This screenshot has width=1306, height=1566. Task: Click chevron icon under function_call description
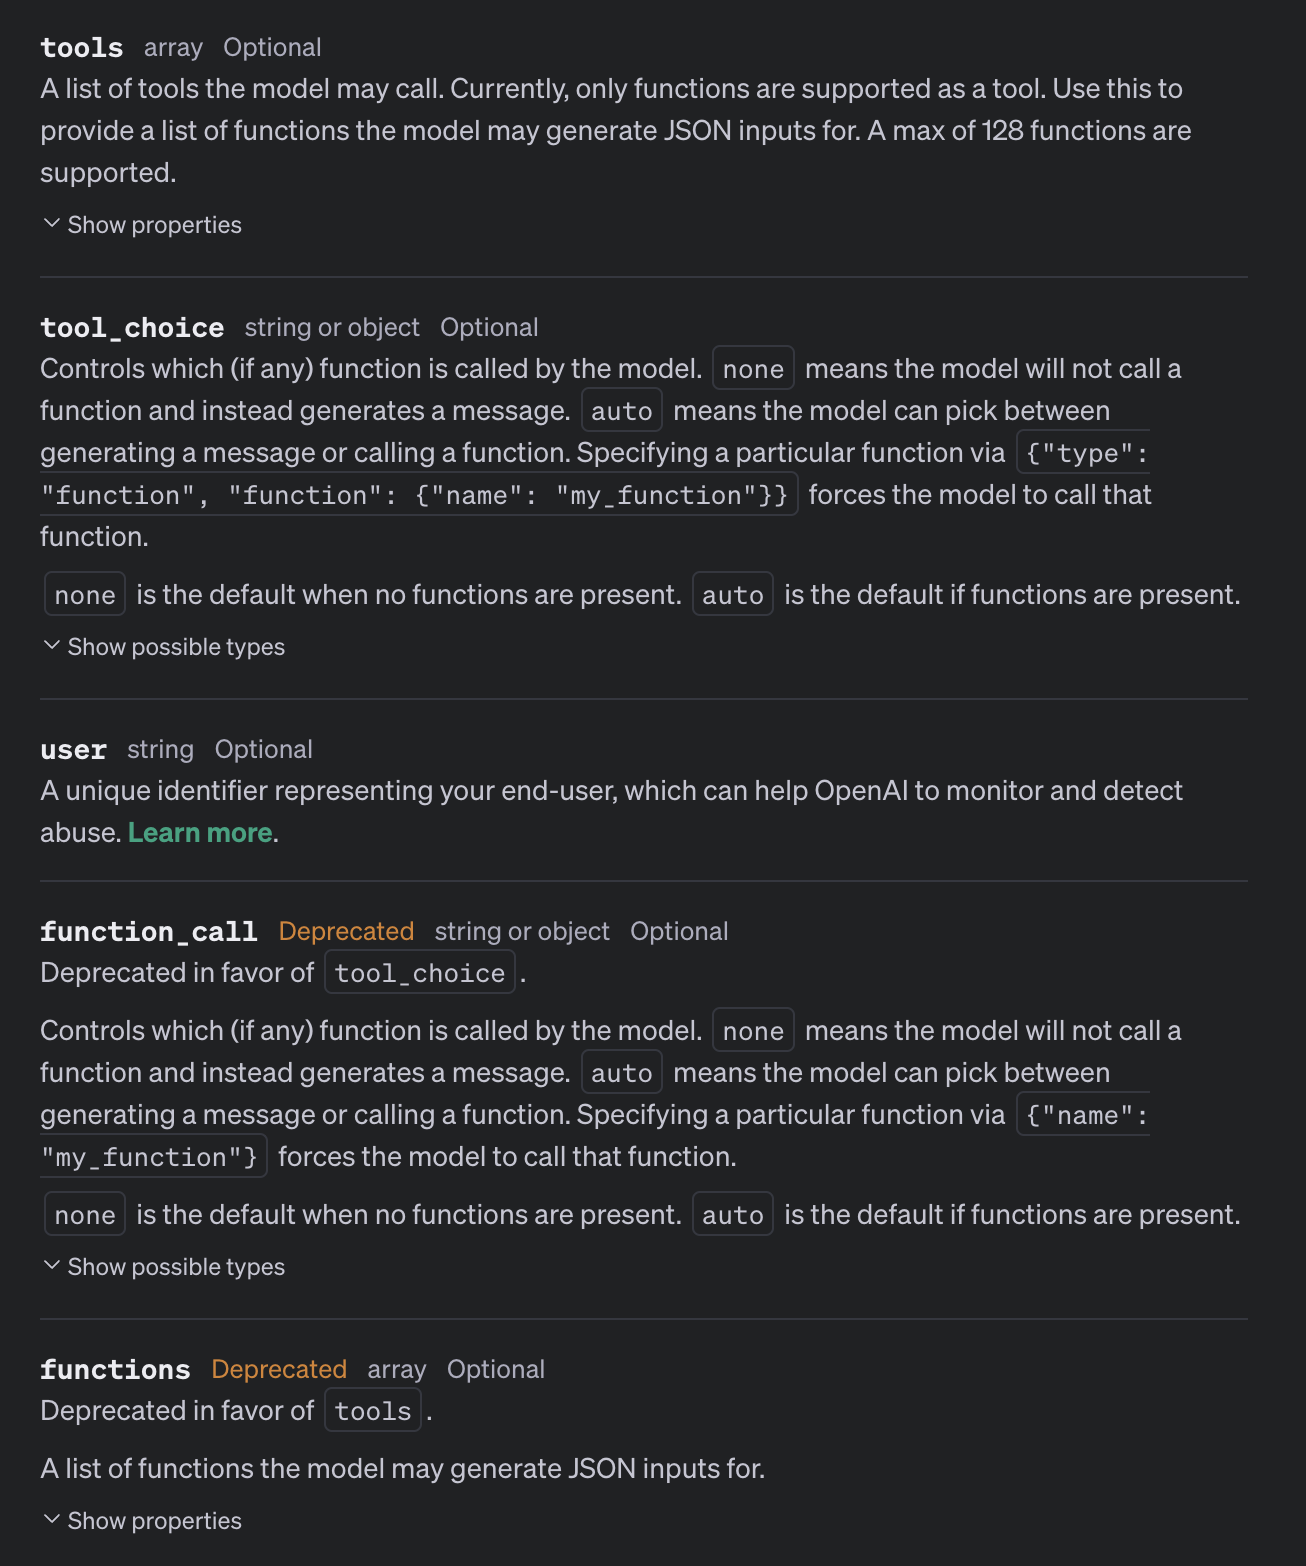[x=52, y=1266]
